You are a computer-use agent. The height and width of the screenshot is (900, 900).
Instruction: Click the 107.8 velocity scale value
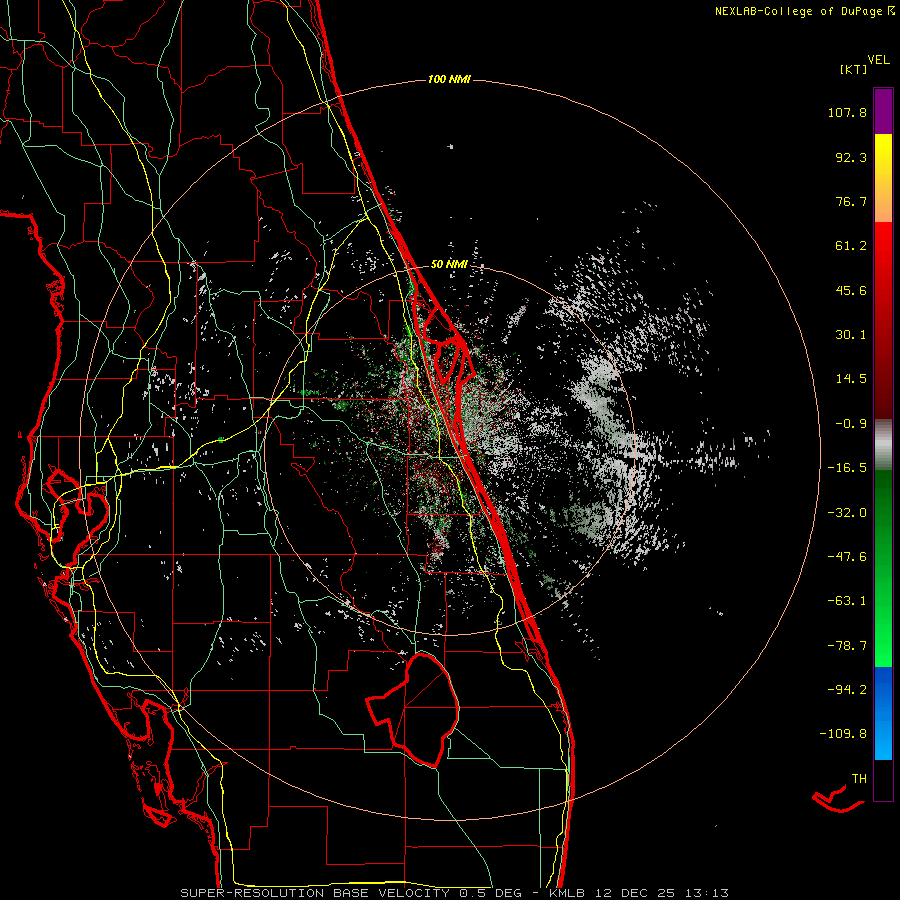(847, 112)
